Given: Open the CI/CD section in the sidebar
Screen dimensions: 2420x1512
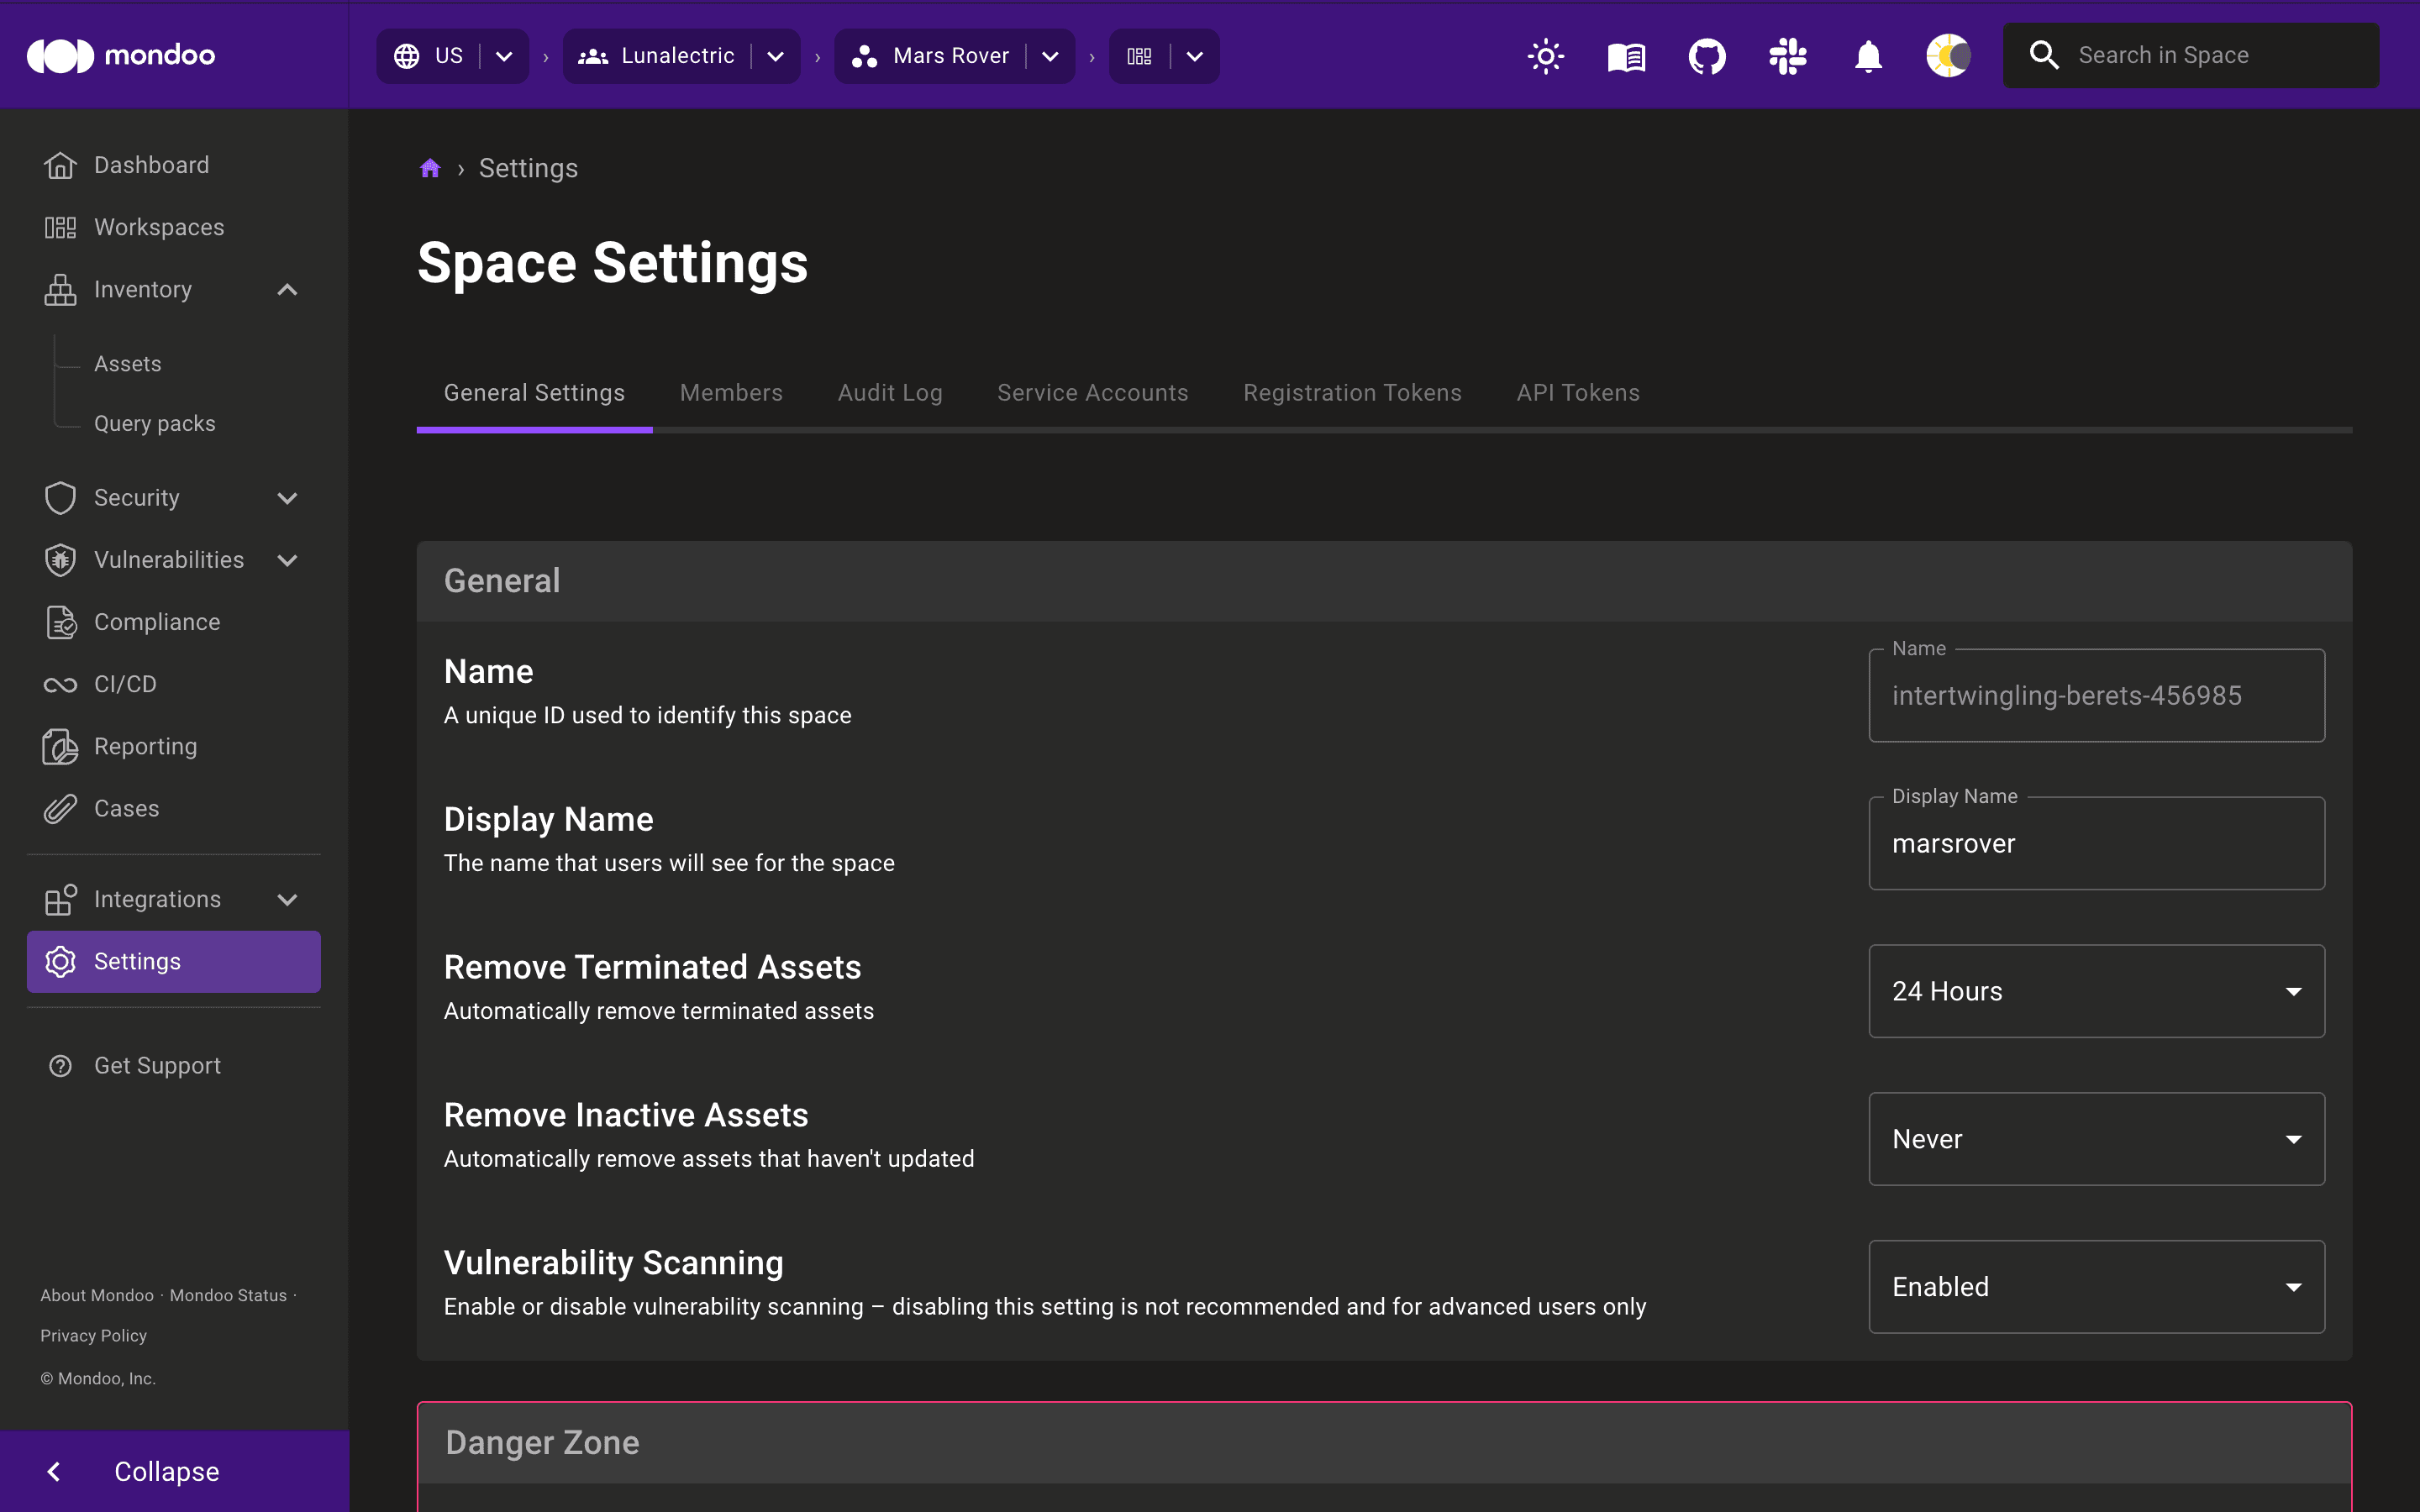Looking at the screenshot, I should (125, 684).
